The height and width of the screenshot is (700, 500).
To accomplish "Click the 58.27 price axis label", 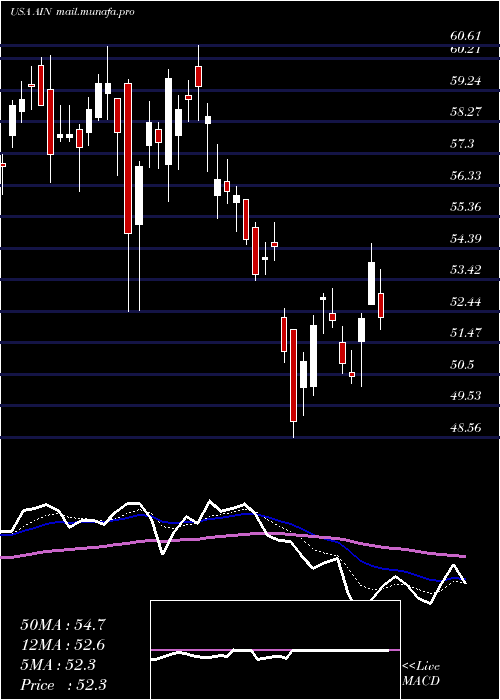I will 466,112.
